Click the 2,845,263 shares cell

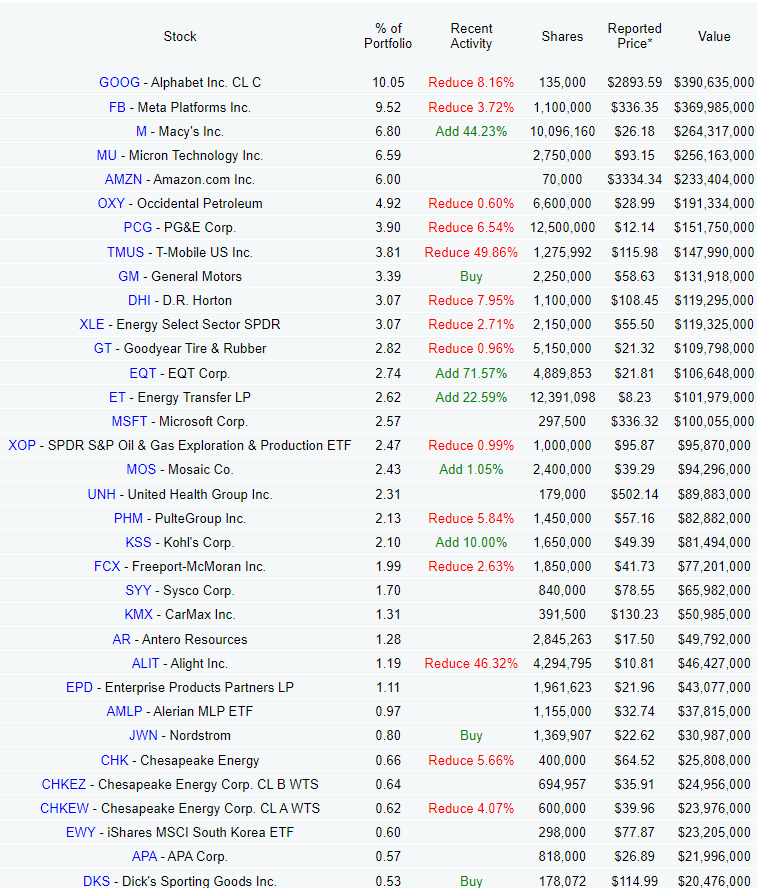[x=562, y=640]
